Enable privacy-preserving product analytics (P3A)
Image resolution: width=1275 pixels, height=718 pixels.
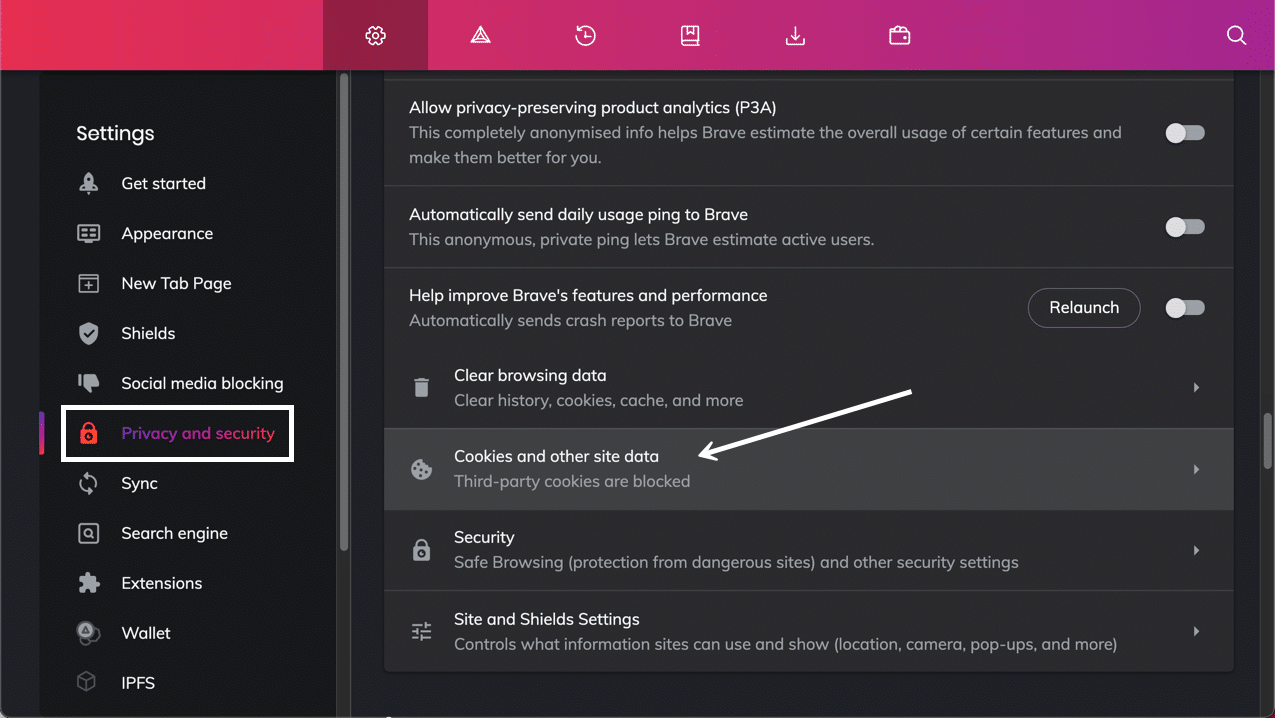tap(1185, 132)
